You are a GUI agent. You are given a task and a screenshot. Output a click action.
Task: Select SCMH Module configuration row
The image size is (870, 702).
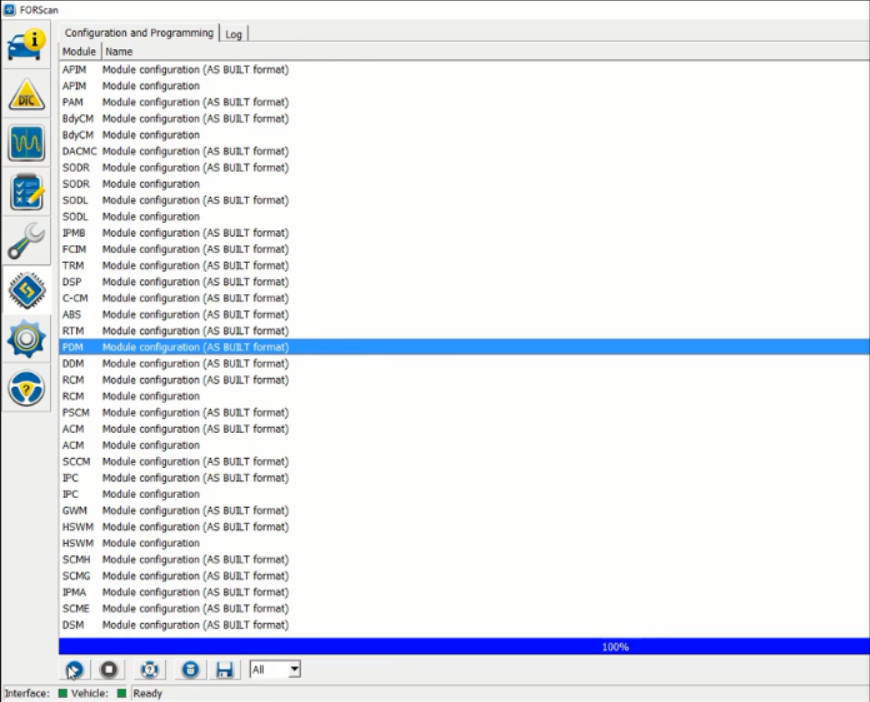tap(464, 559)
